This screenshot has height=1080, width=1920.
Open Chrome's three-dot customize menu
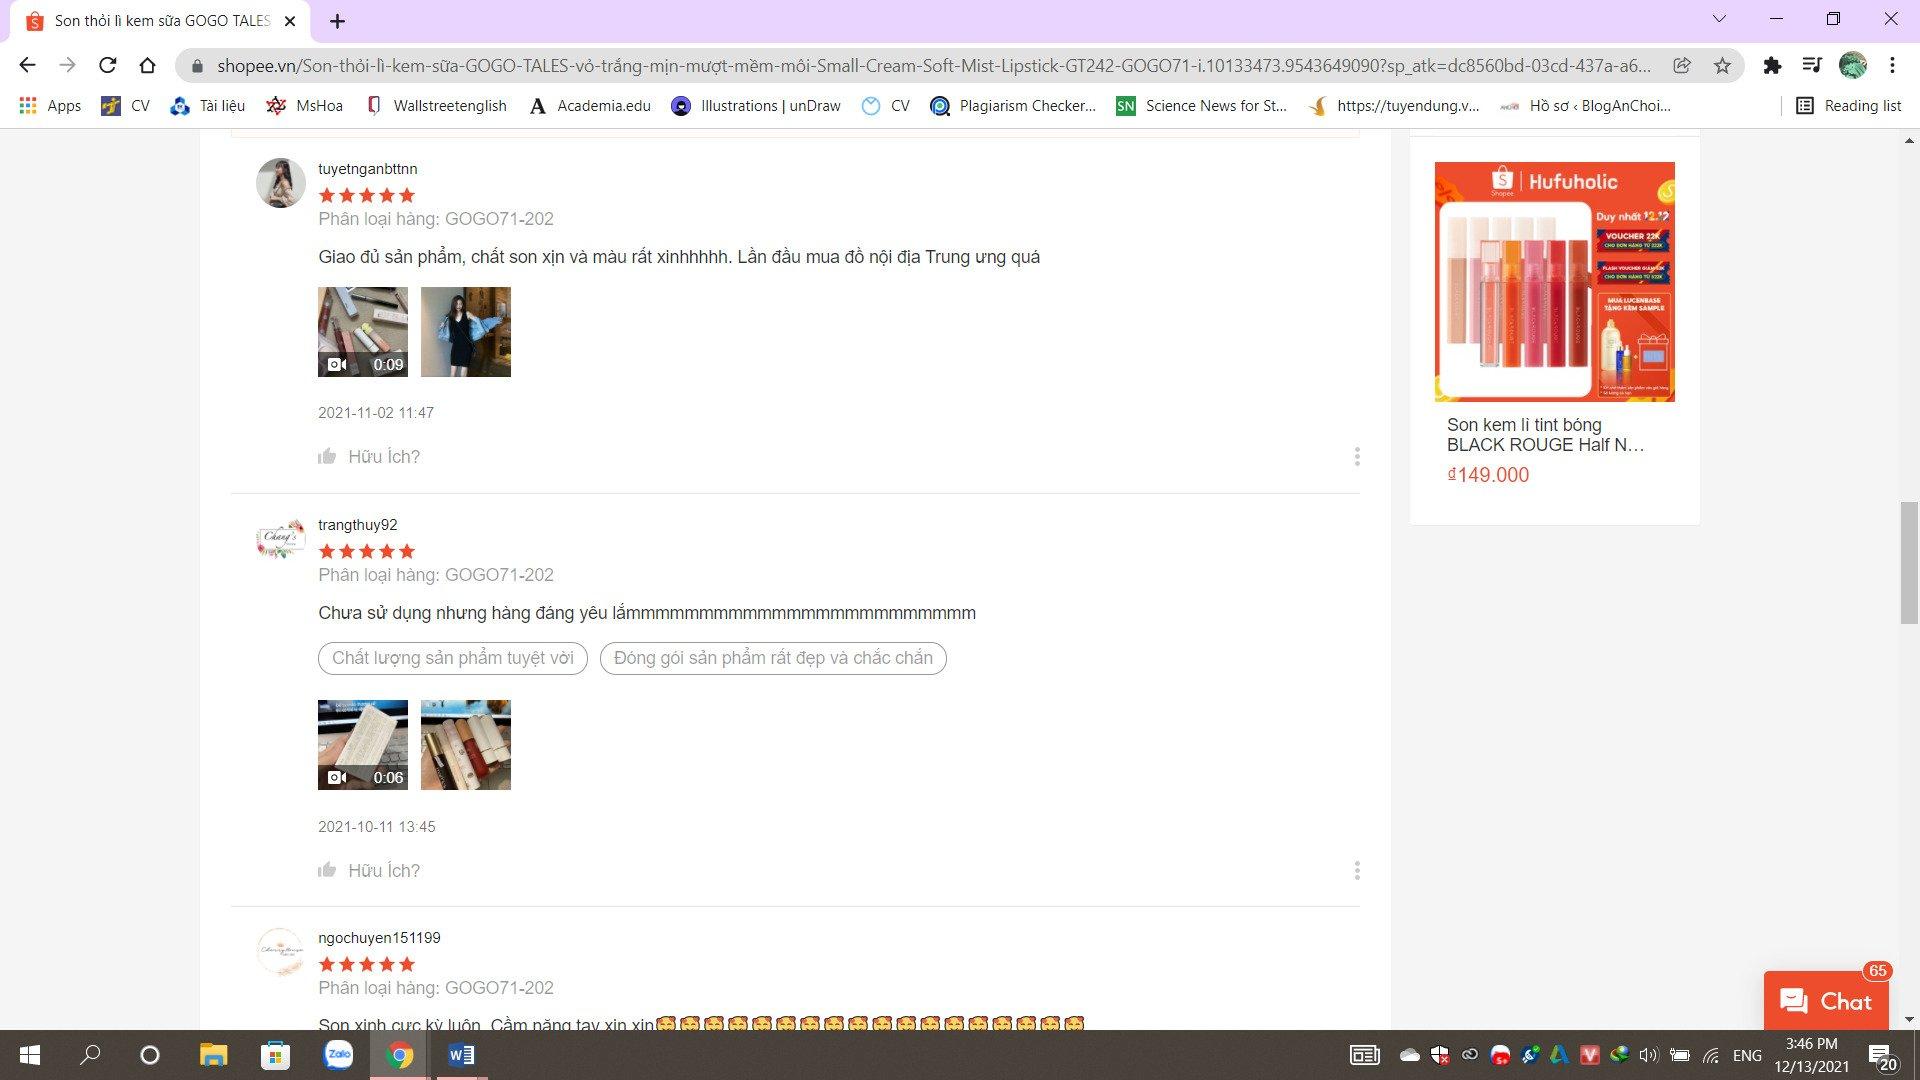coord(1892,66)
